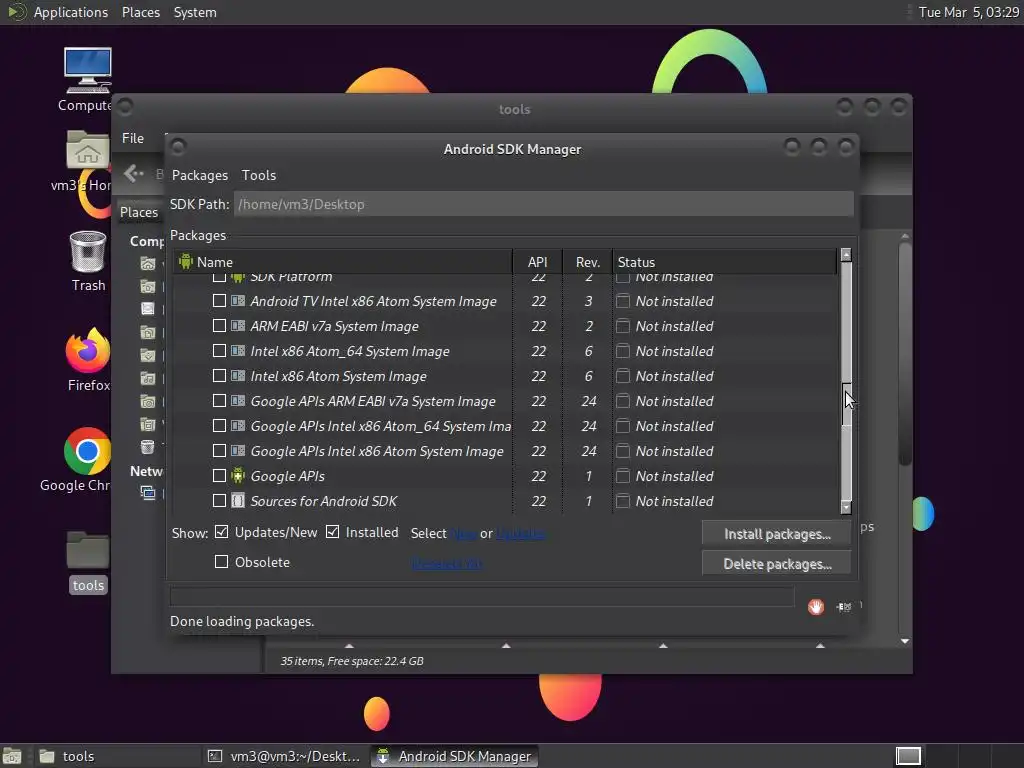The image size is (1024, 768).
Task: Click the Google APIs ARM EABI v7a image icon
Action: [238, 401]
